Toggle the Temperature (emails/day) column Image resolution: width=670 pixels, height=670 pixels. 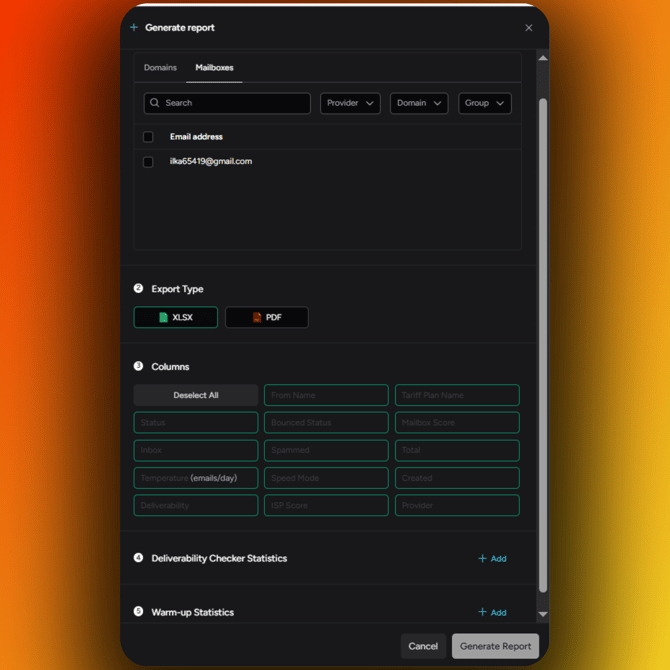(x=196, y=478)
